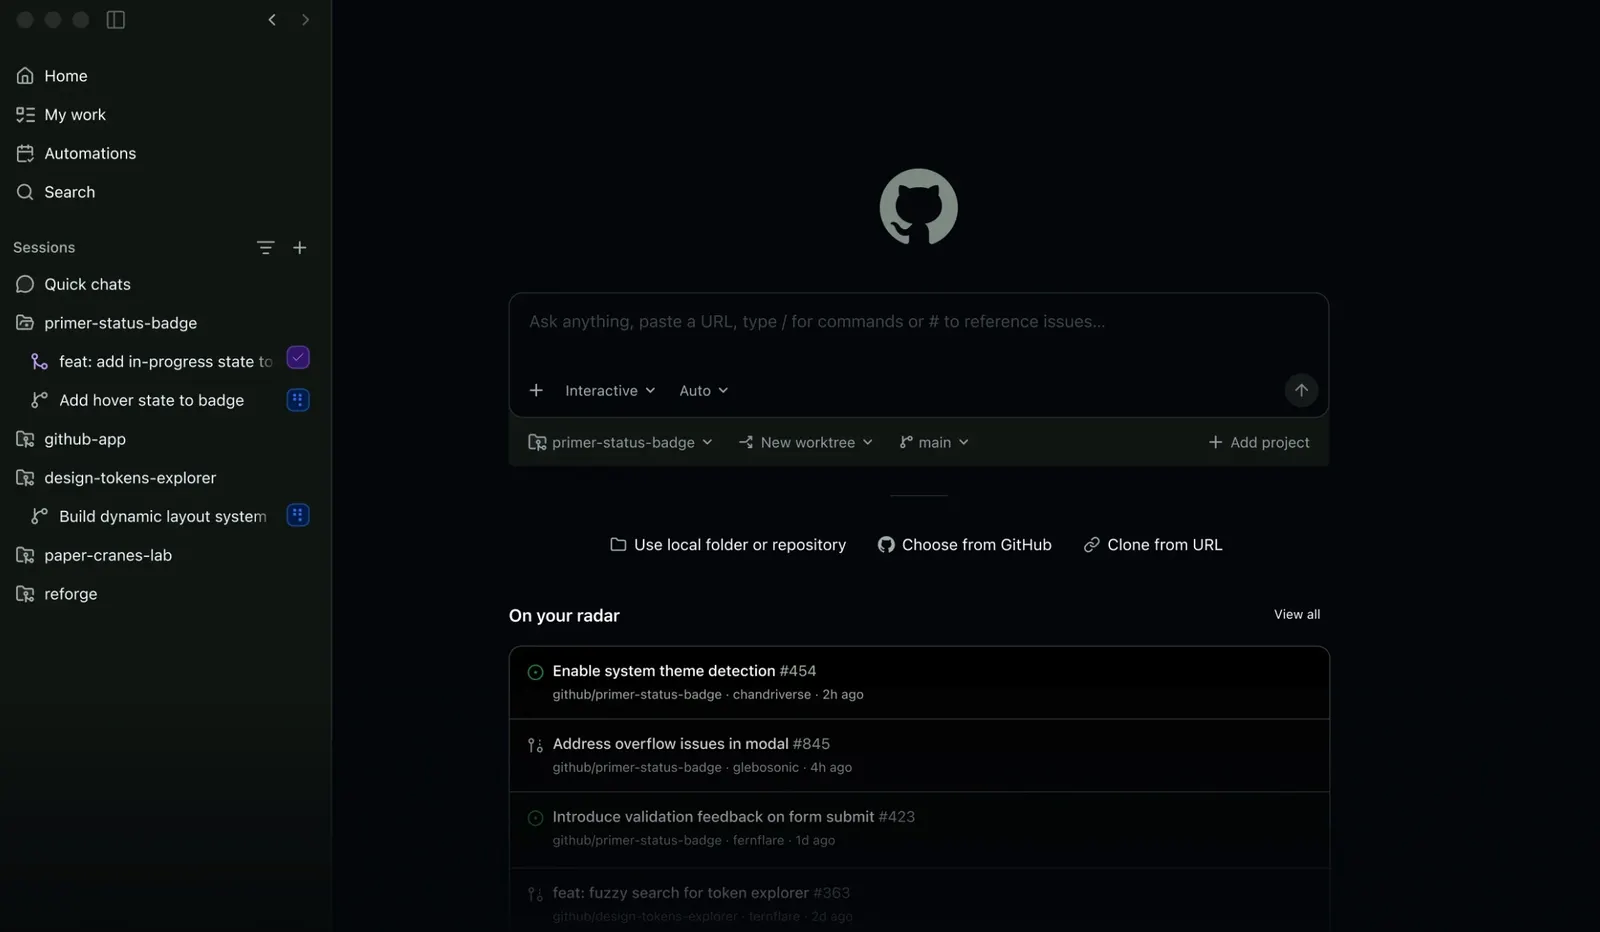Open Search in the sidebar
This screenshot has height=932, width=1600.
165,192
